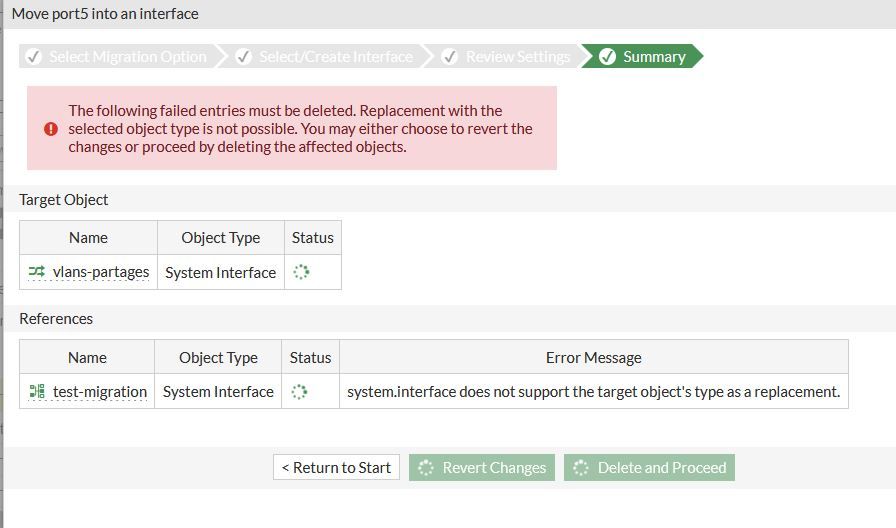Viewport: 896px width, 528px height.
Task: Click the Select/Create Interface checkmark icon
Action: pos(243,57)
